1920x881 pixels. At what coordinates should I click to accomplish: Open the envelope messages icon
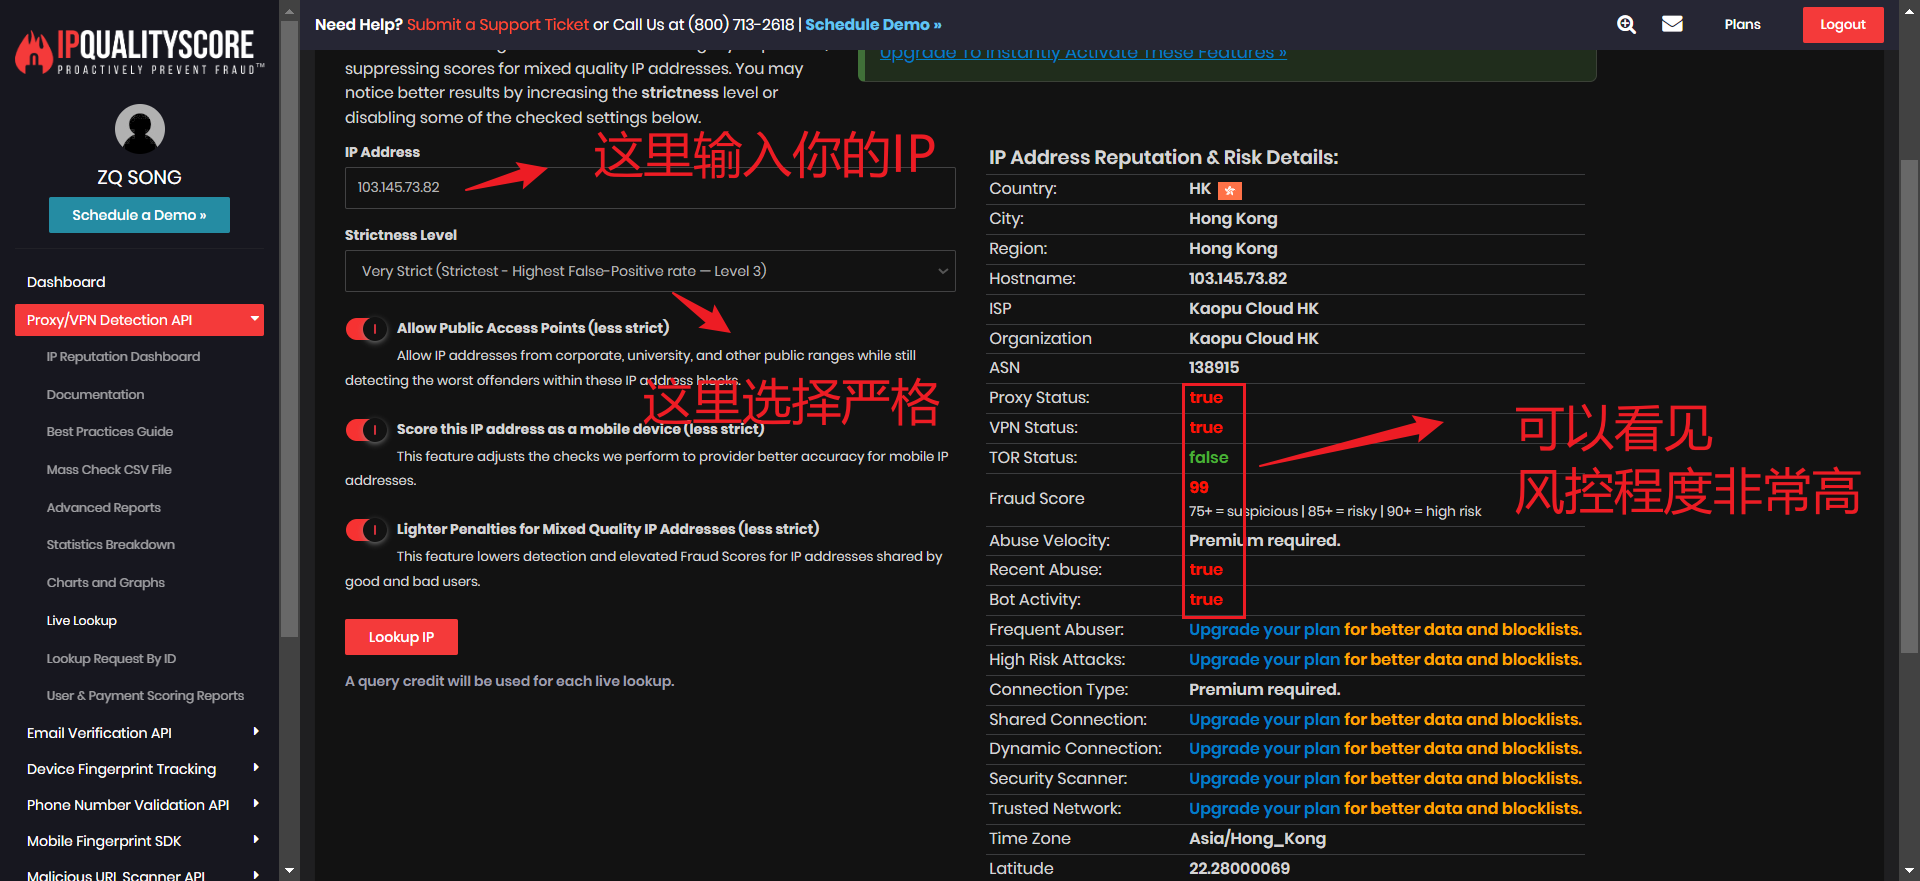[1672, 24]
